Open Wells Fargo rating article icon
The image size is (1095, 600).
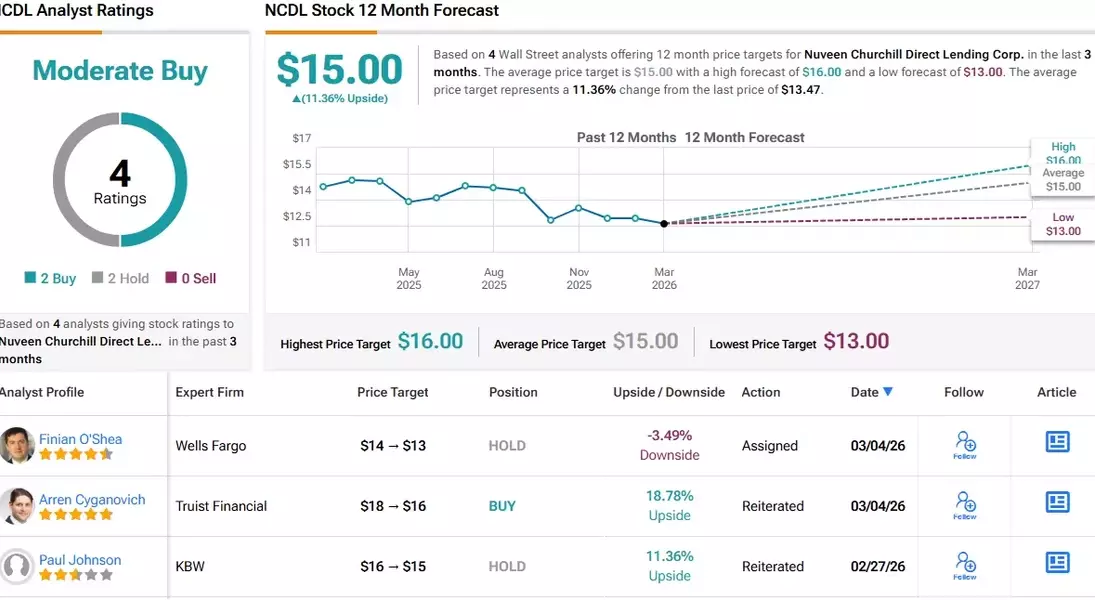(x=1057, y=442)
